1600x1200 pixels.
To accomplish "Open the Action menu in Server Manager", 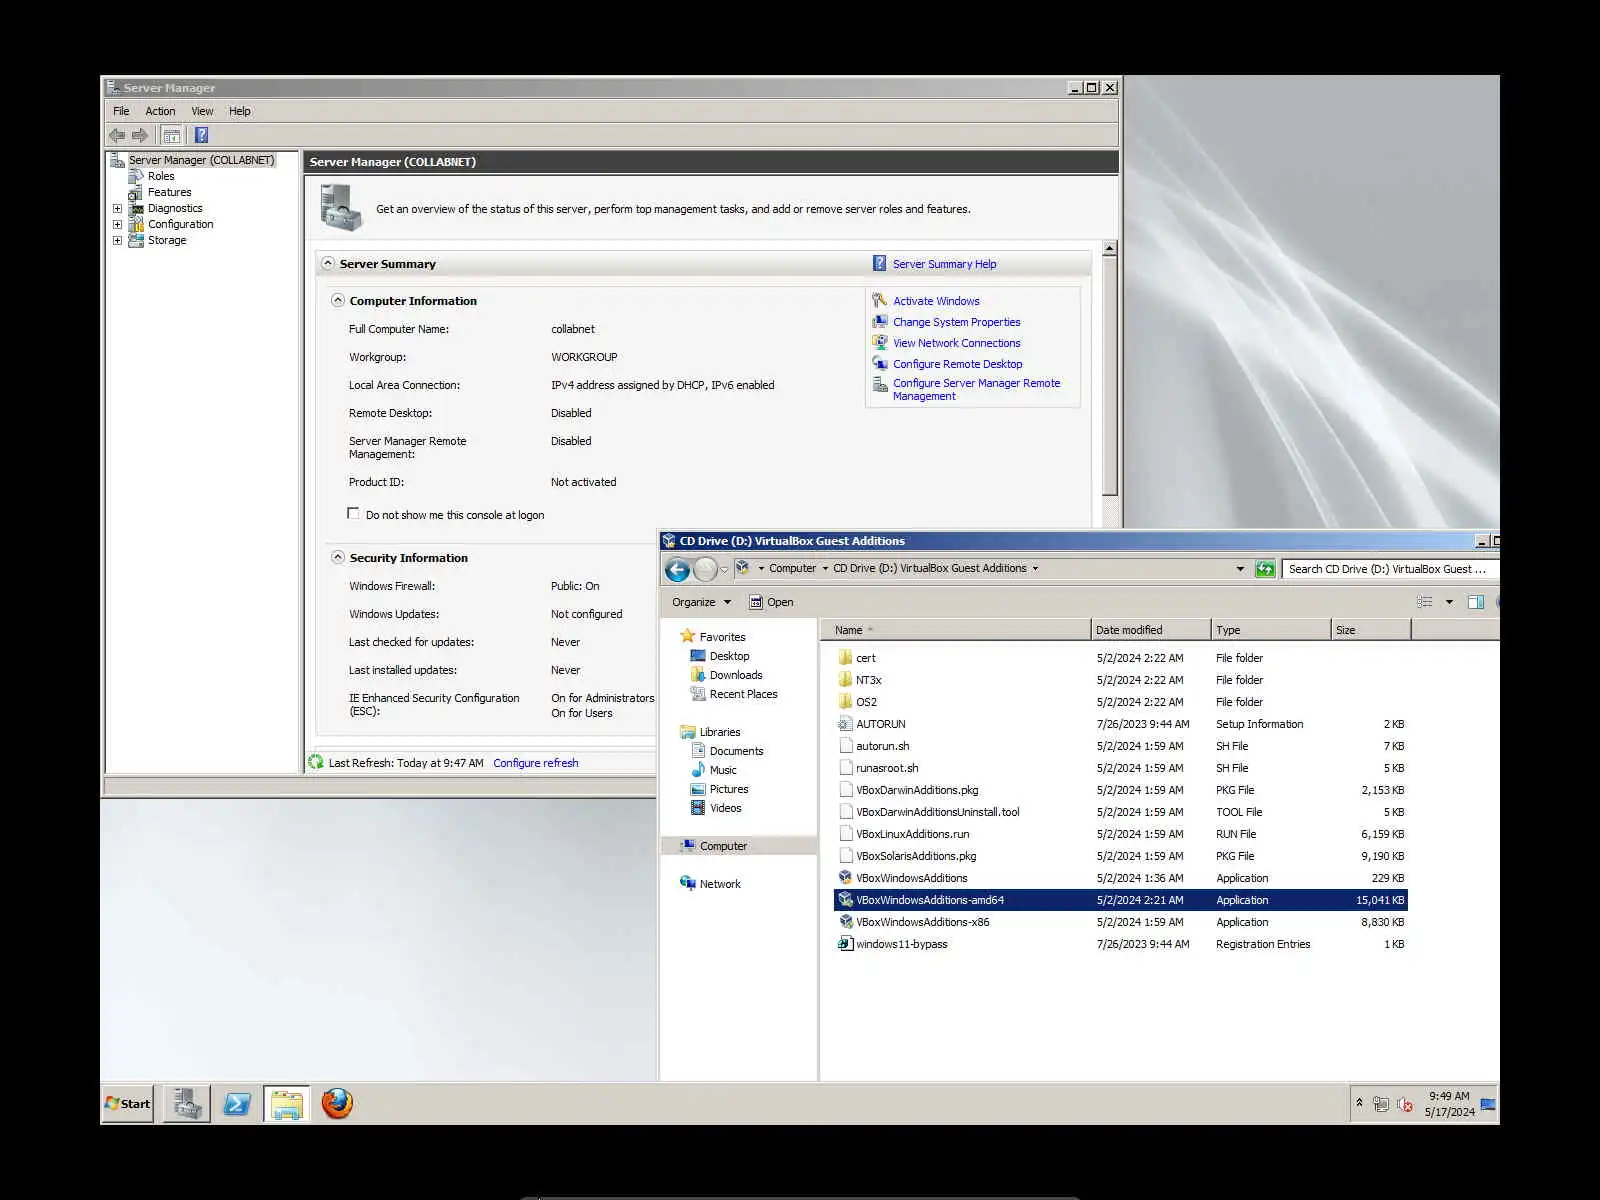I will [x=160, y=111].
